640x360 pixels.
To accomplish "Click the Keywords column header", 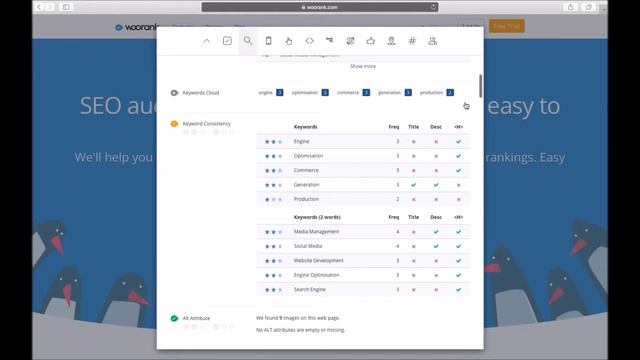I will click(x=305, y=127).
